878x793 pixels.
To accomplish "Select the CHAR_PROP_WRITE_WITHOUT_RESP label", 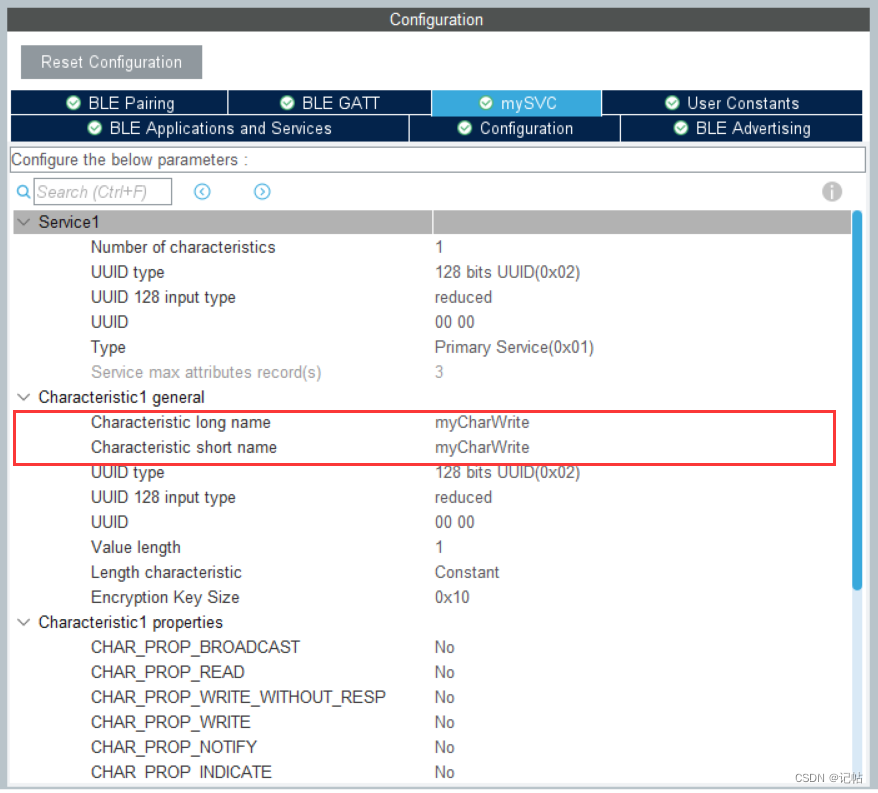I will coord(239,698).
